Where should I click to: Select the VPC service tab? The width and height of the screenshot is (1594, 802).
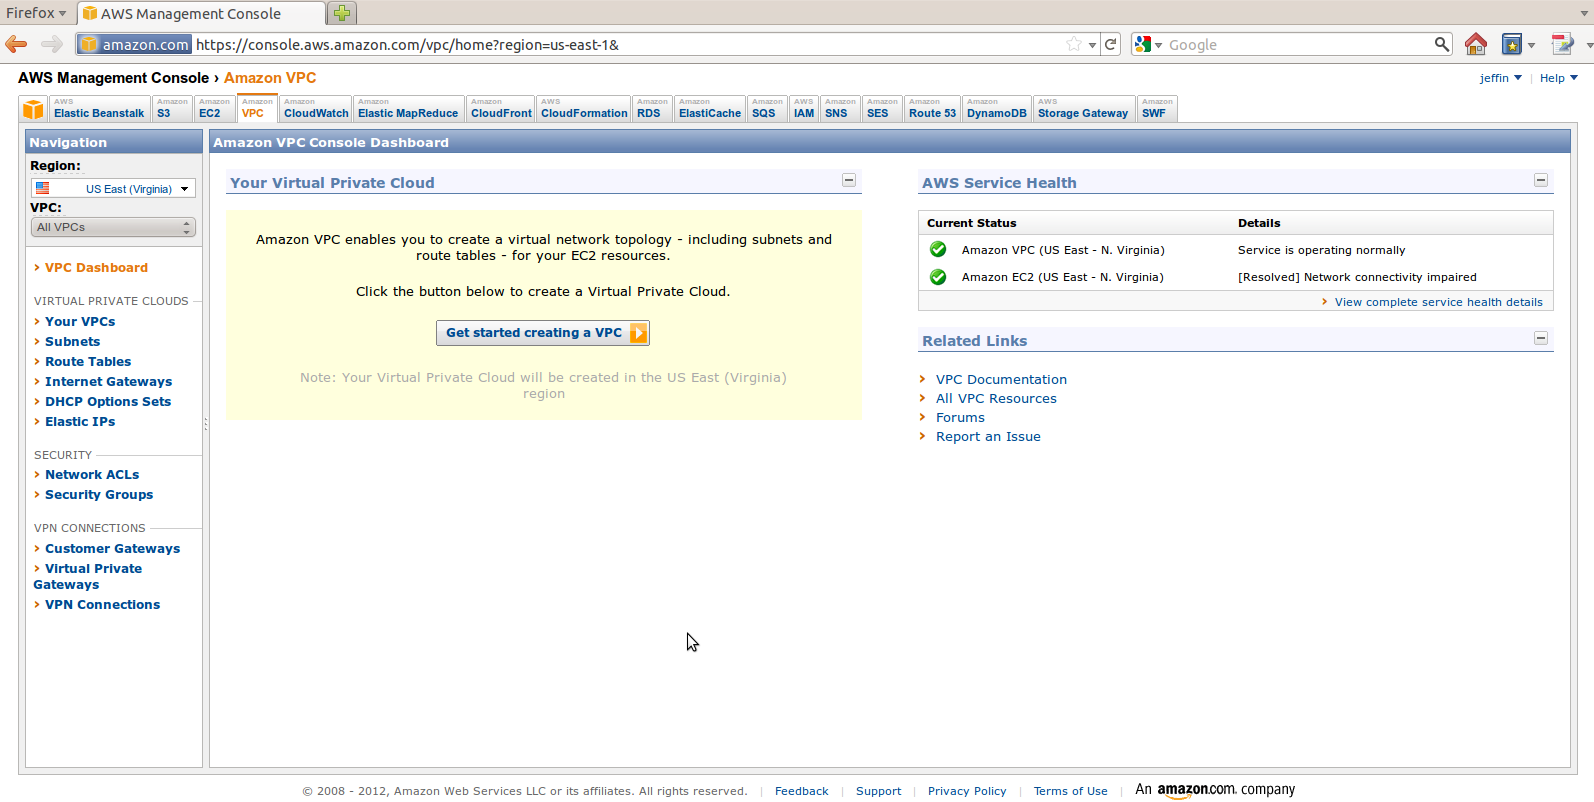[257, 109]
